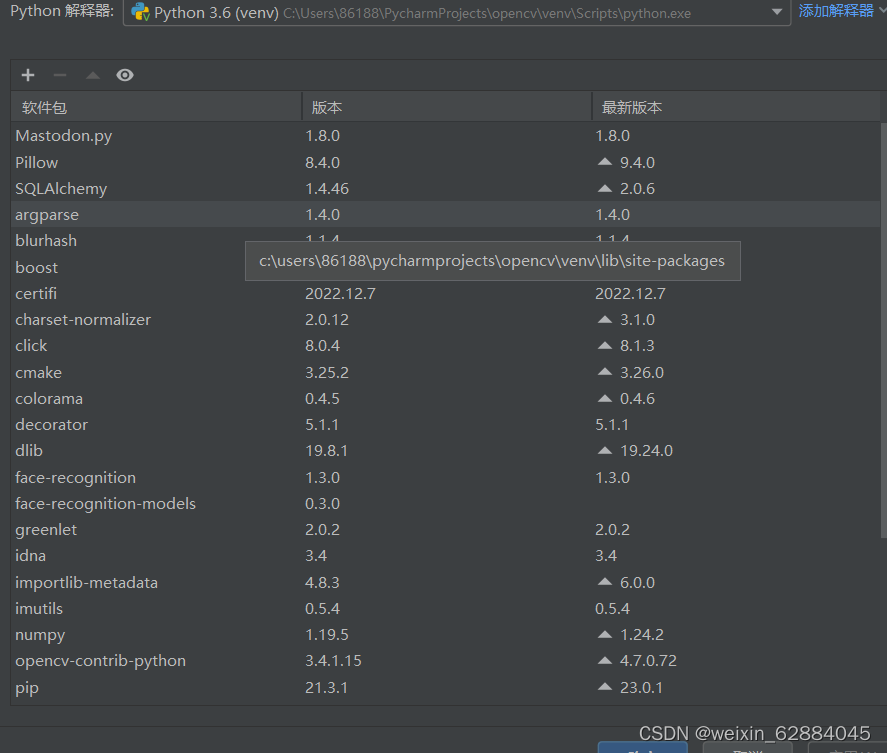
Task: Click latest version 0.5.4 of imutils
Action: click(x=612, y=609)
